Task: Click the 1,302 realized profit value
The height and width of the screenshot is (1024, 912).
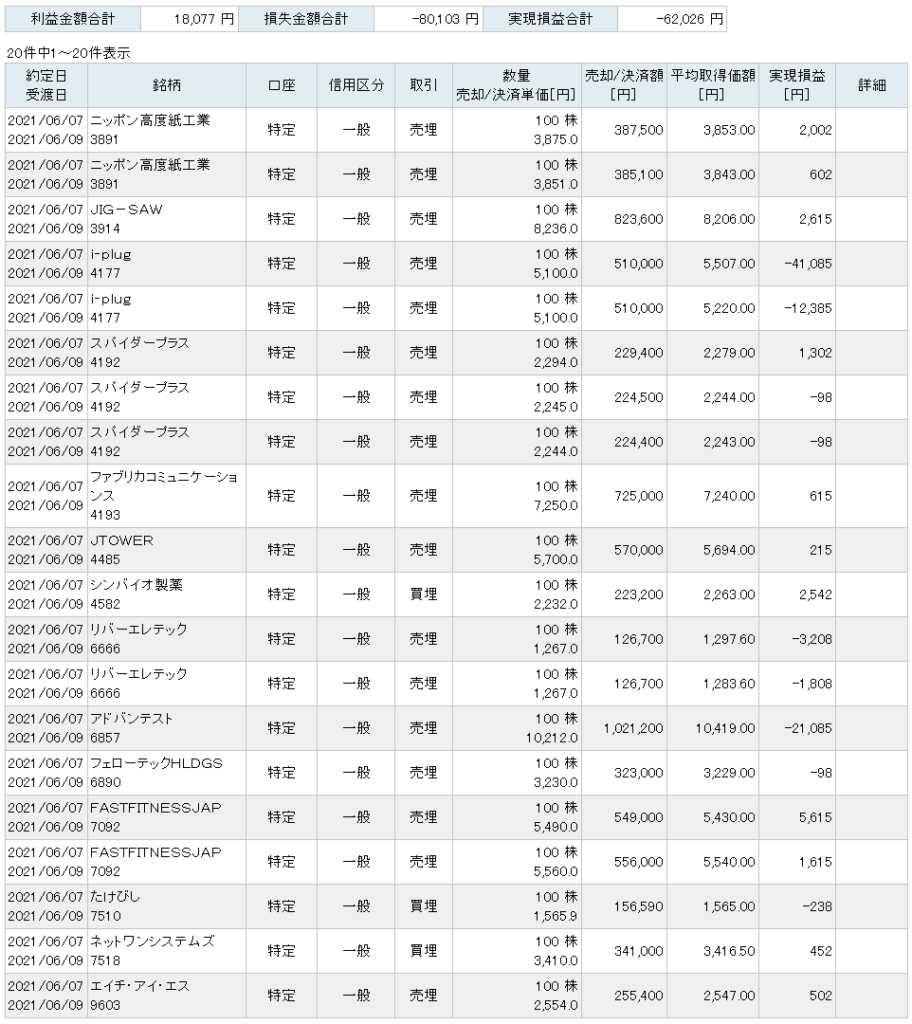Action: [815, 353]
